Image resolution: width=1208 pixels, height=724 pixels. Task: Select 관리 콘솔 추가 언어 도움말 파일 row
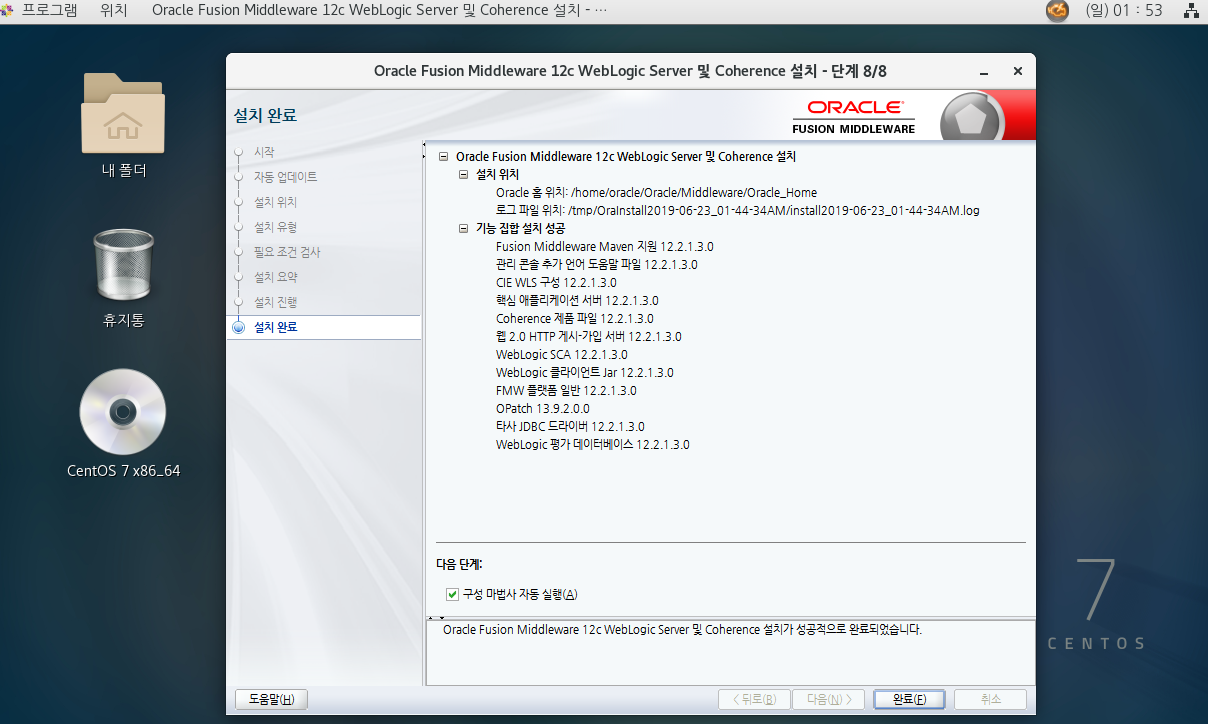pos(596,265)
